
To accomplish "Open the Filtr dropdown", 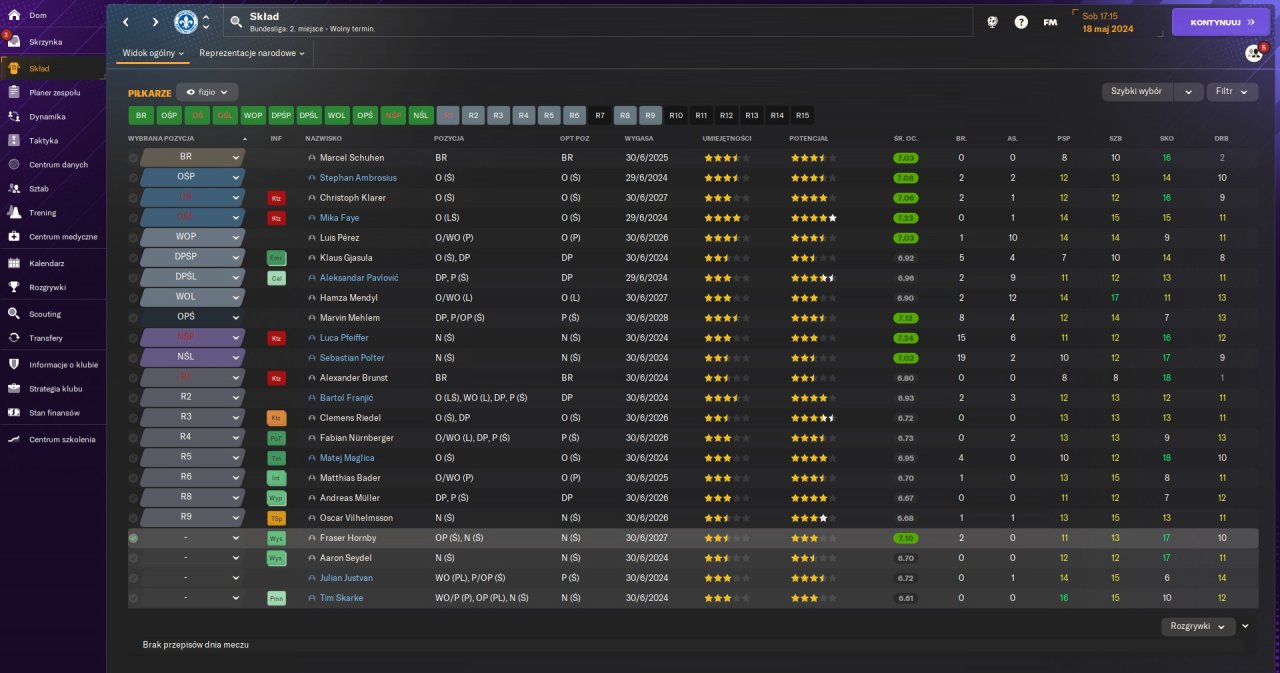I will (1232, 91).
